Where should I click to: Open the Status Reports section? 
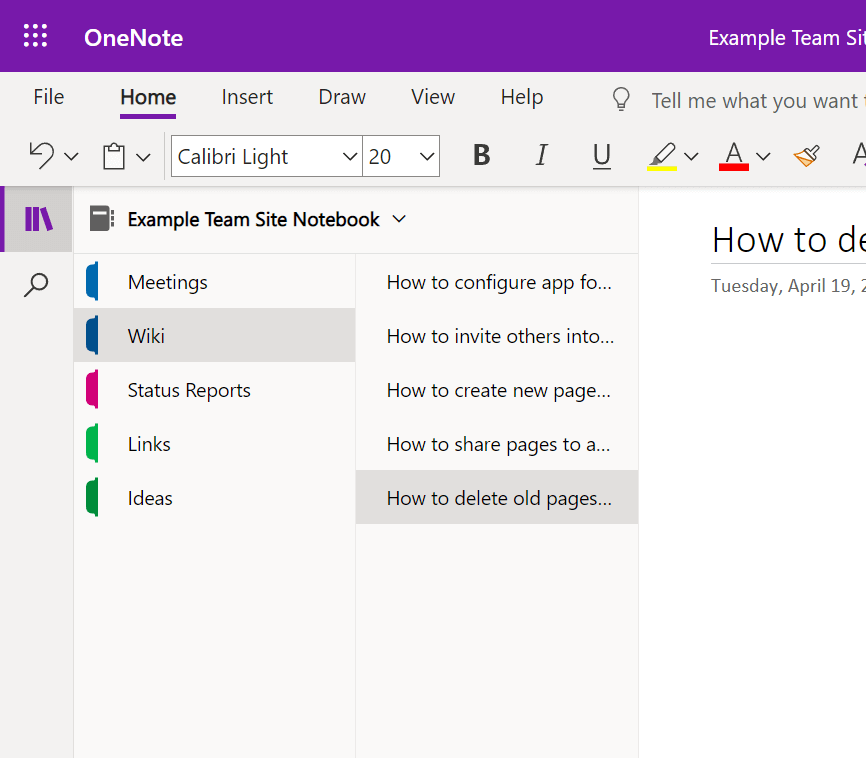pos(215,390)
